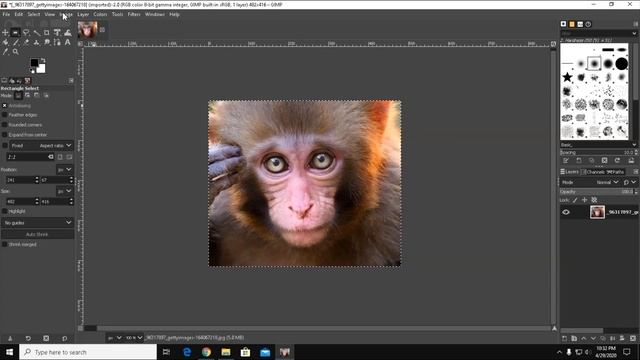
Task: Choose the intersect with selection mode icon
Action: (46, 96)
